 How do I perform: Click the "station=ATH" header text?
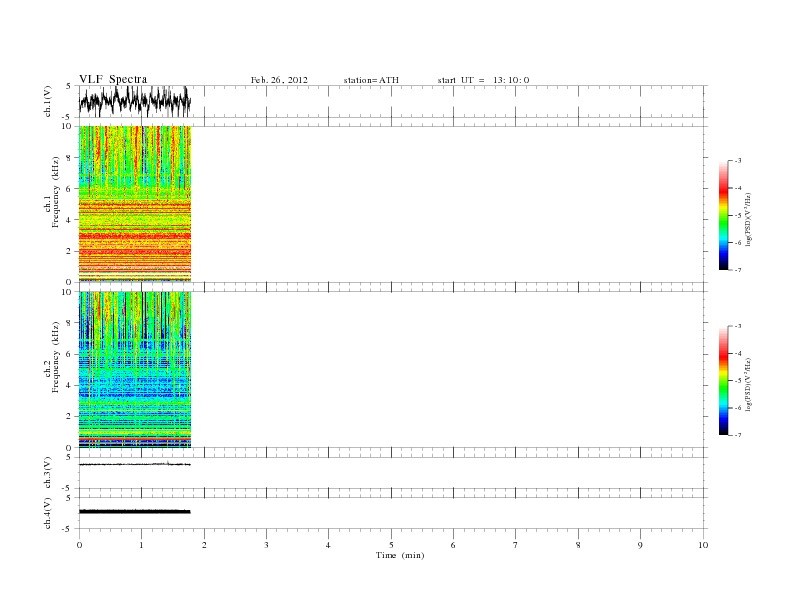371,80
